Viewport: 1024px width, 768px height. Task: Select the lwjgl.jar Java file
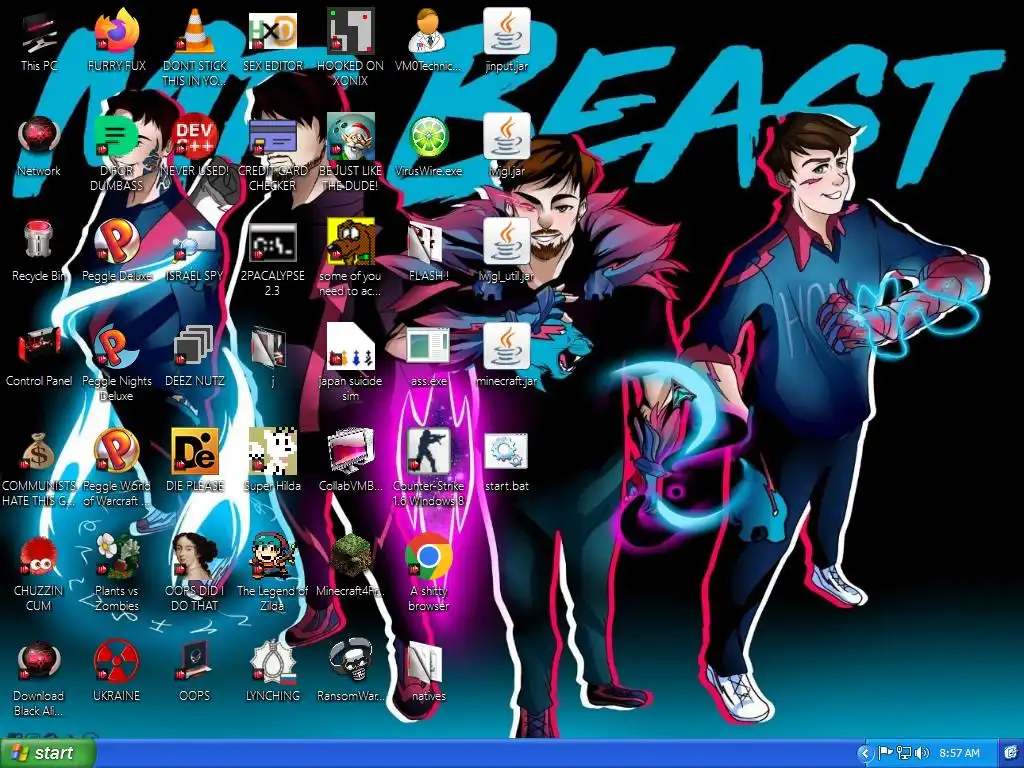(507, 136)
